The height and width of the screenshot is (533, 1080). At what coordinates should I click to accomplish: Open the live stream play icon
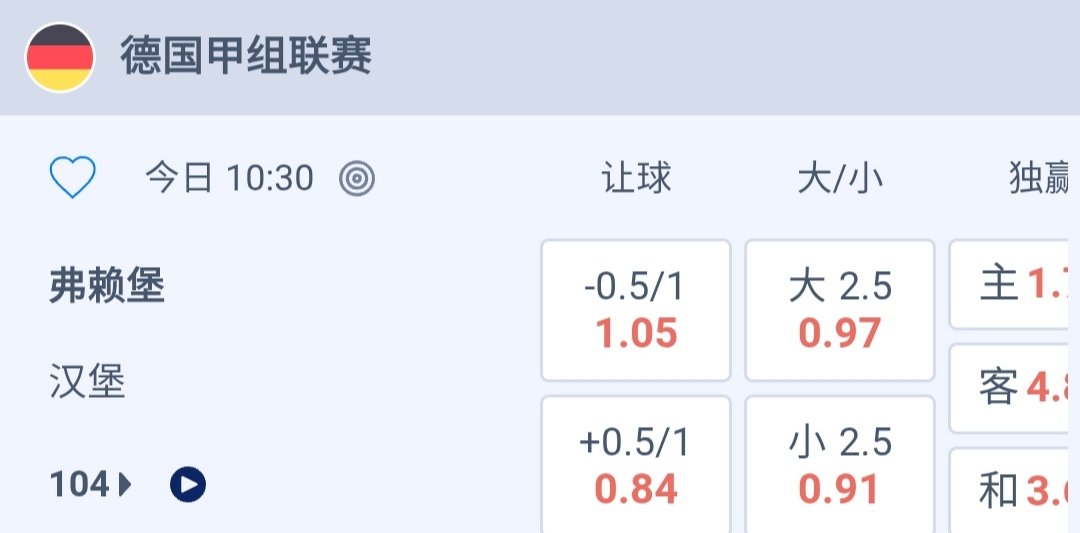tap(188, 485)
